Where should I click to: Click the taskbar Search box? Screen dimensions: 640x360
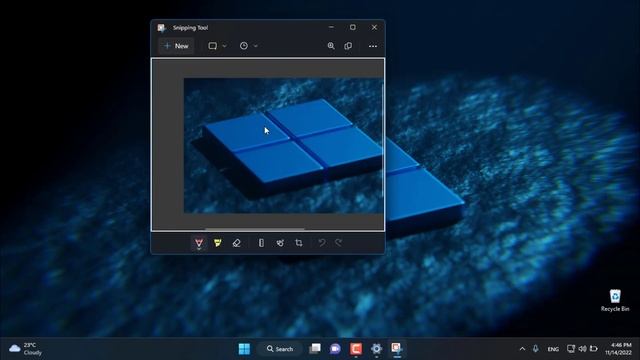(x=280, y=349)
